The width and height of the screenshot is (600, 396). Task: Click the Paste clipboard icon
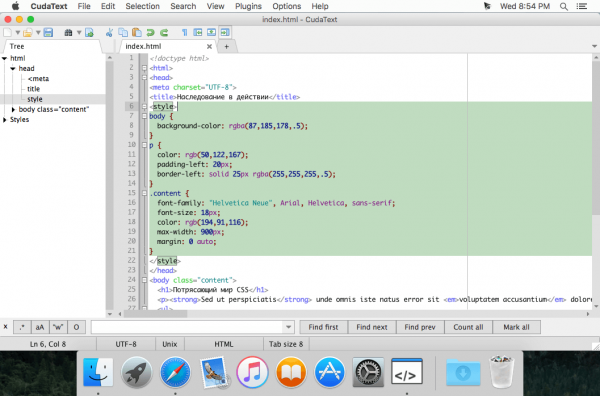(137, 33)
